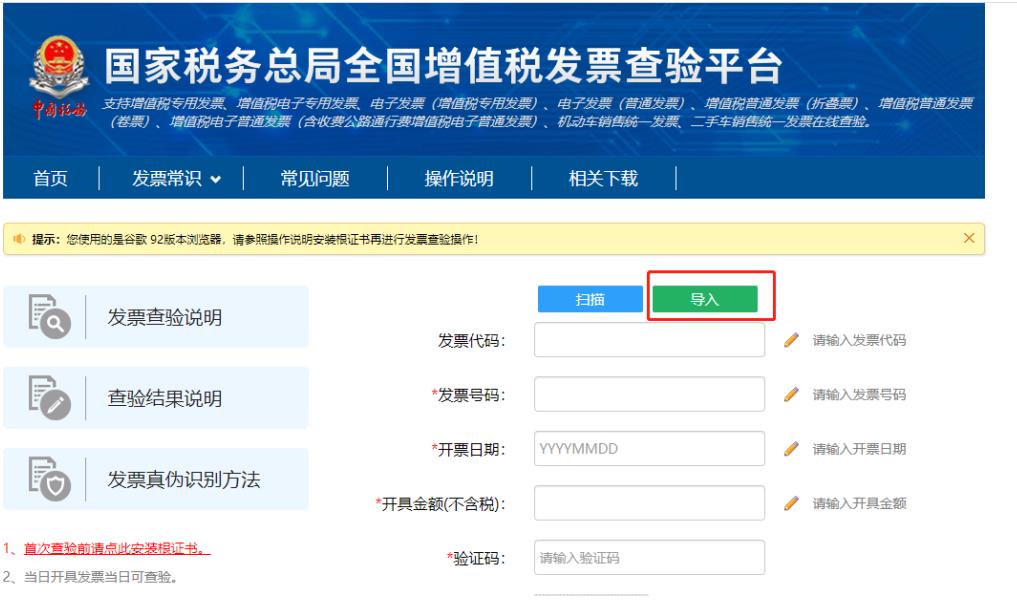Open the 常见问题 navigation item

pos(315,179)
